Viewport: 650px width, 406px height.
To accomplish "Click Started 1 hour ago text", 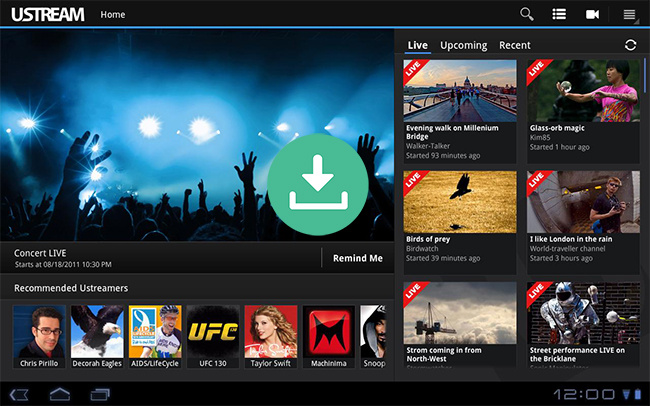I will (x=560, y=147).
